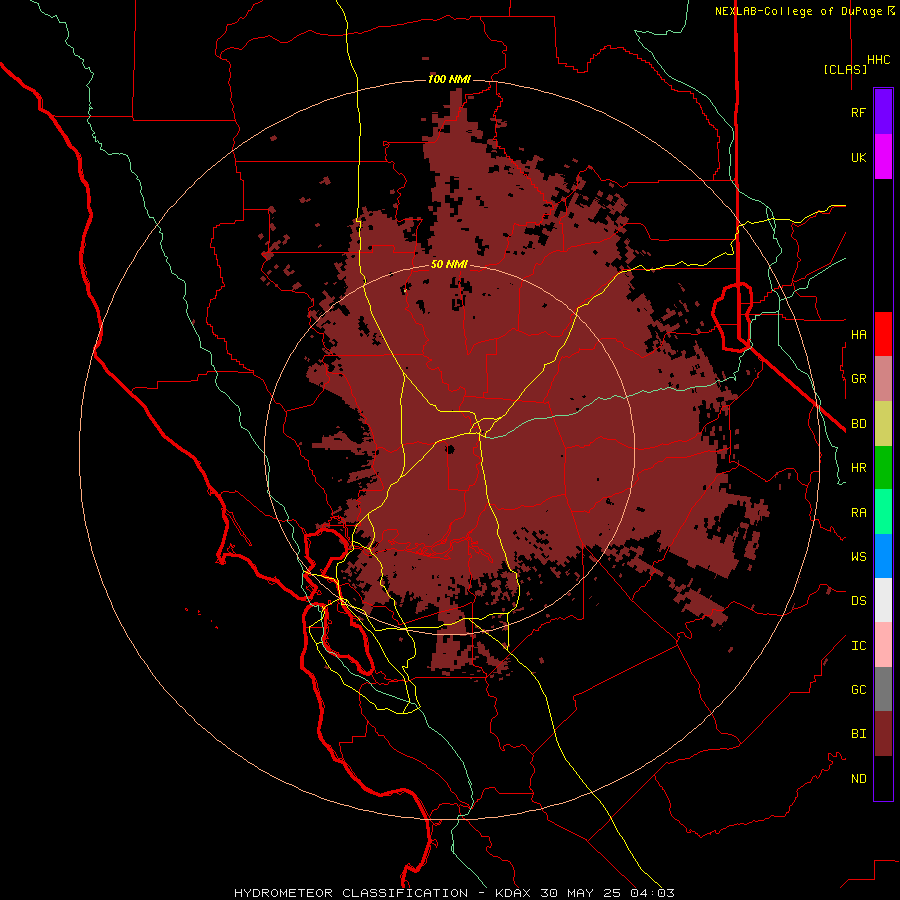
Task: Click the 50 NMI range ring label
Action: (449, 264)
